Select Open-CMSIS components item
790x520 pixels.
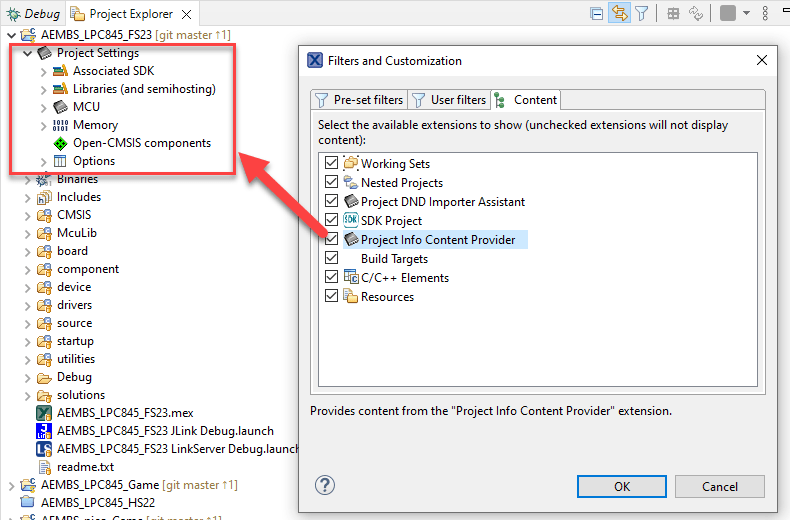[x=141, y=143]
